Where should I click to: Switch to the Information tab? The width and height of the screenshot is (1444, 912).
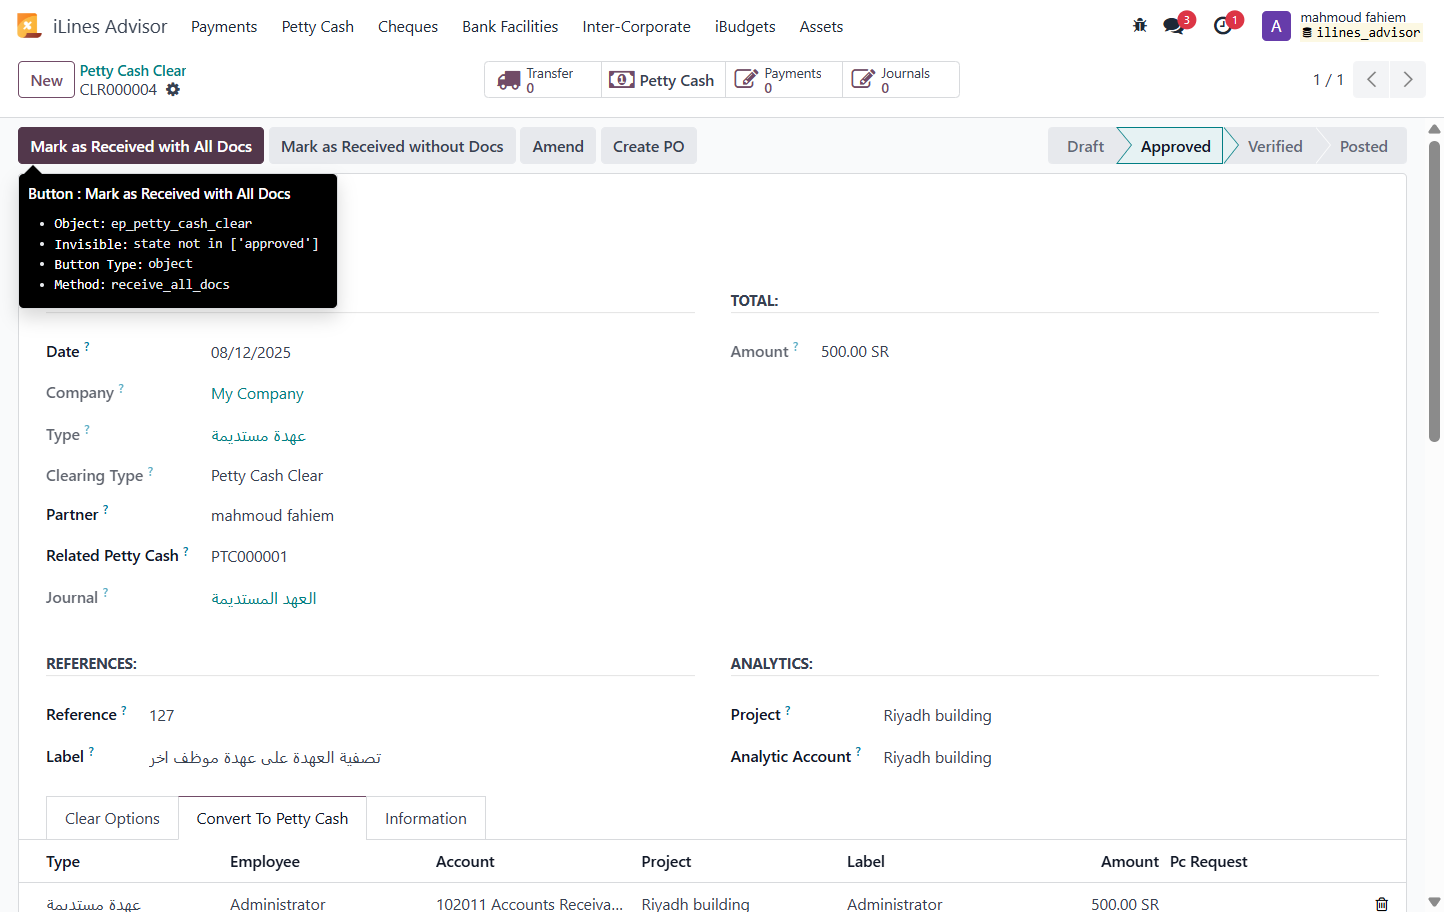(x=426, y=818)
